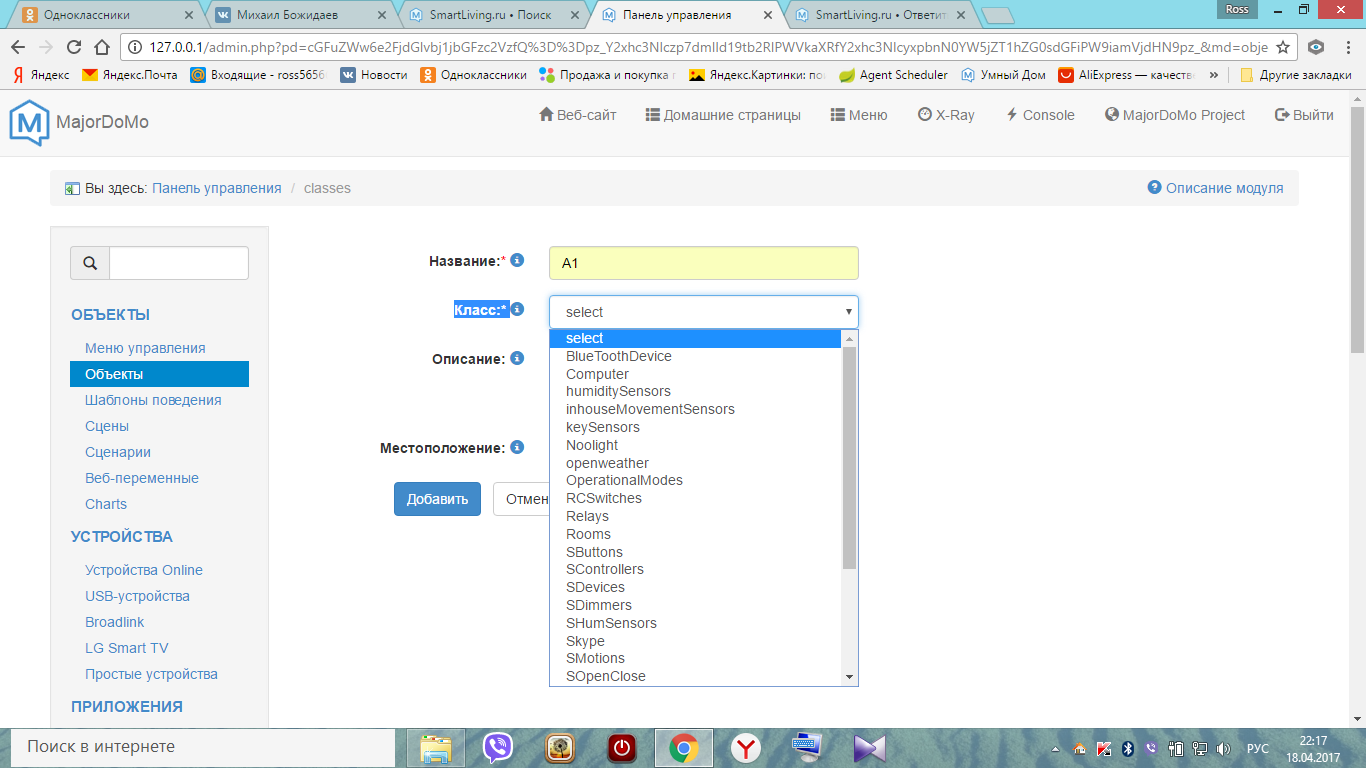Choose Skype from the class dropdown
Screen dimensions: 1366x768
point(696,641)
